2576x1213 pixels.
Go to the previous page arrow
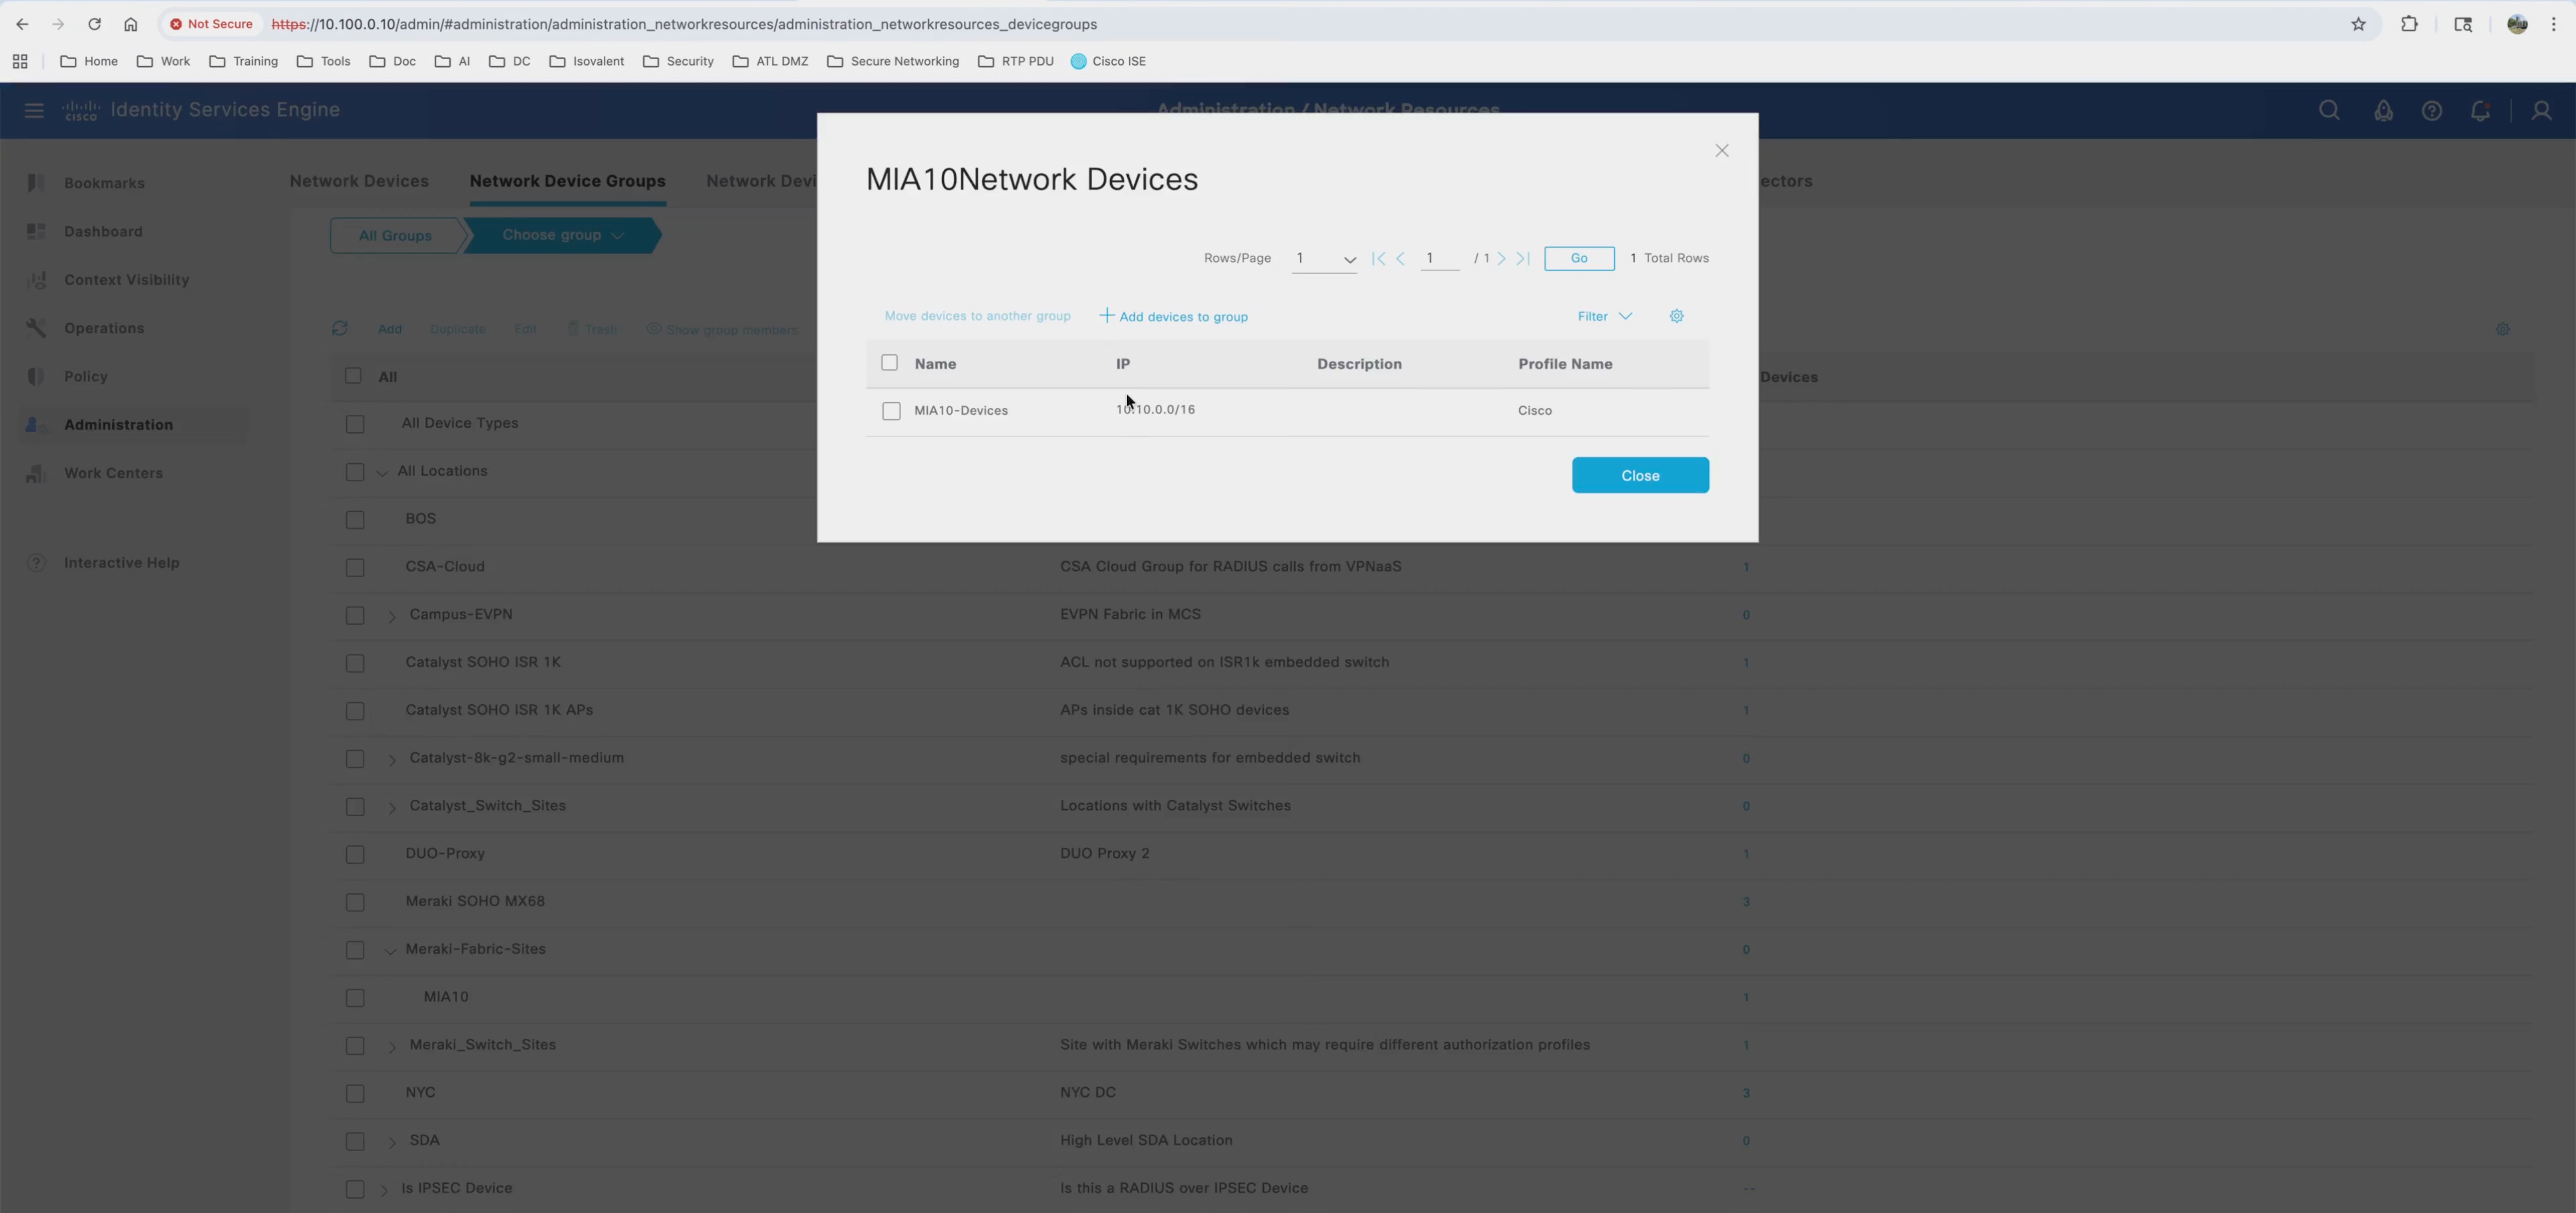[x=1401, y=258]
